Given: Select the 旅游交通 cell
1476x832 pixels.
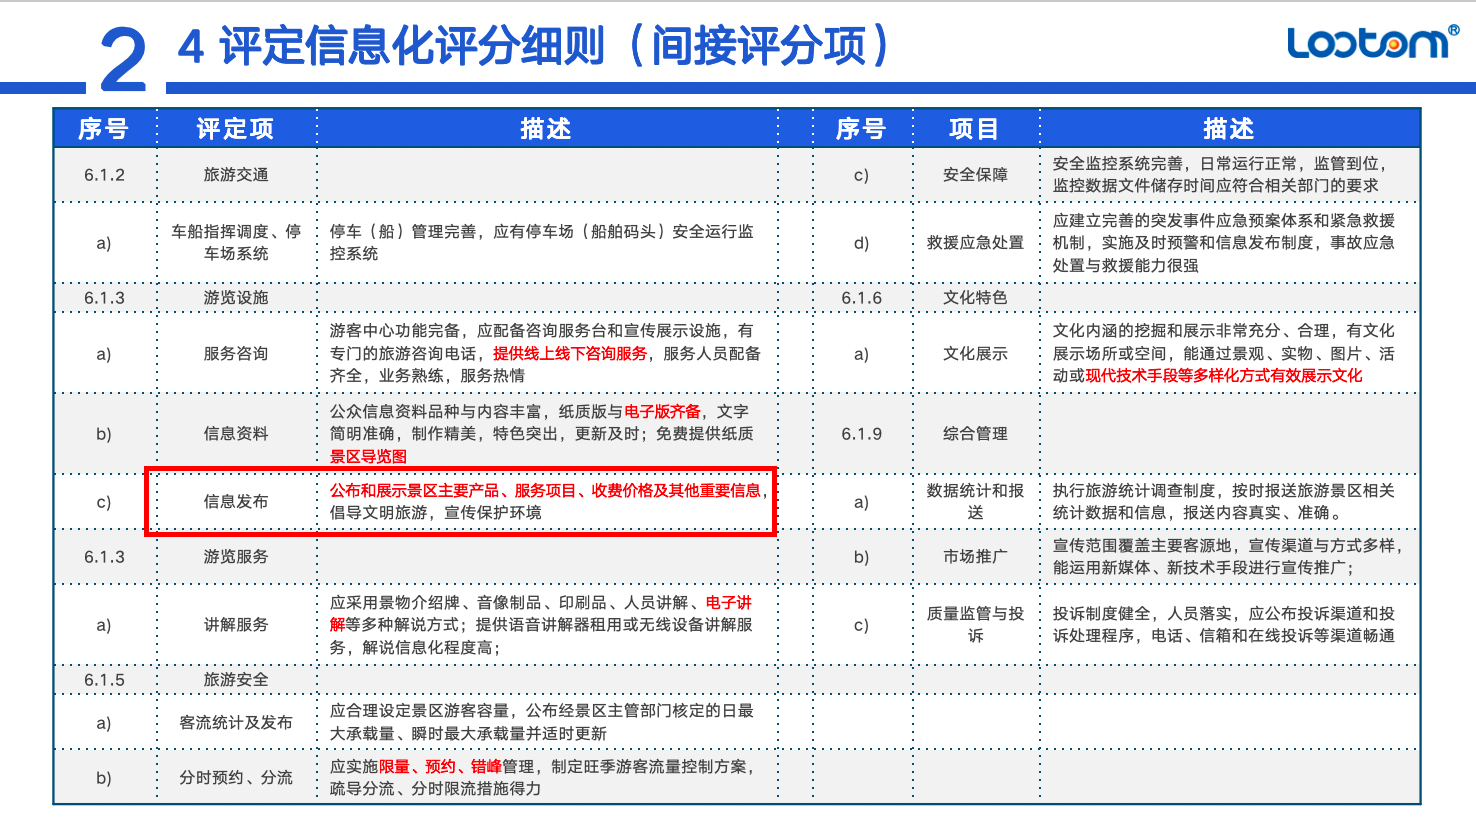Looking at the screenshot, I should (x=236, y=175).
